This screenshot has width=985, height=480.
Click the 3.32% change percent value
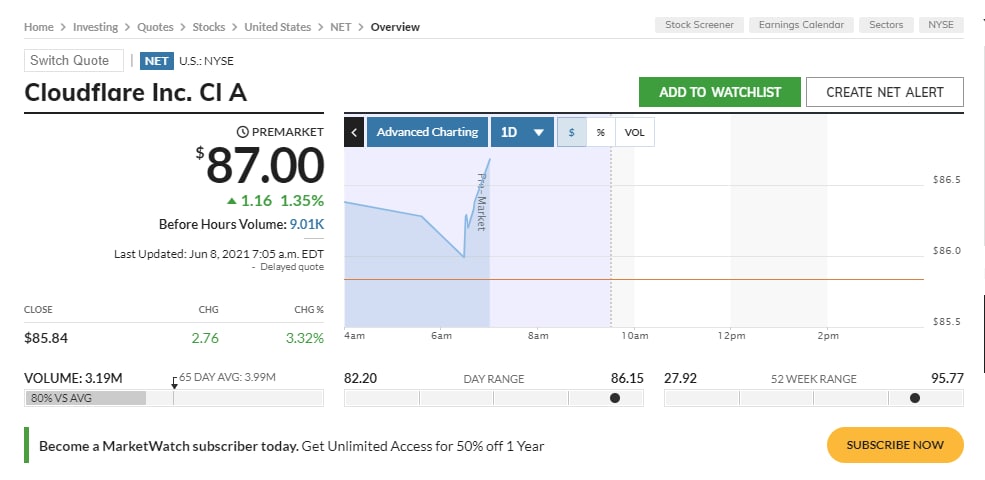305,338
